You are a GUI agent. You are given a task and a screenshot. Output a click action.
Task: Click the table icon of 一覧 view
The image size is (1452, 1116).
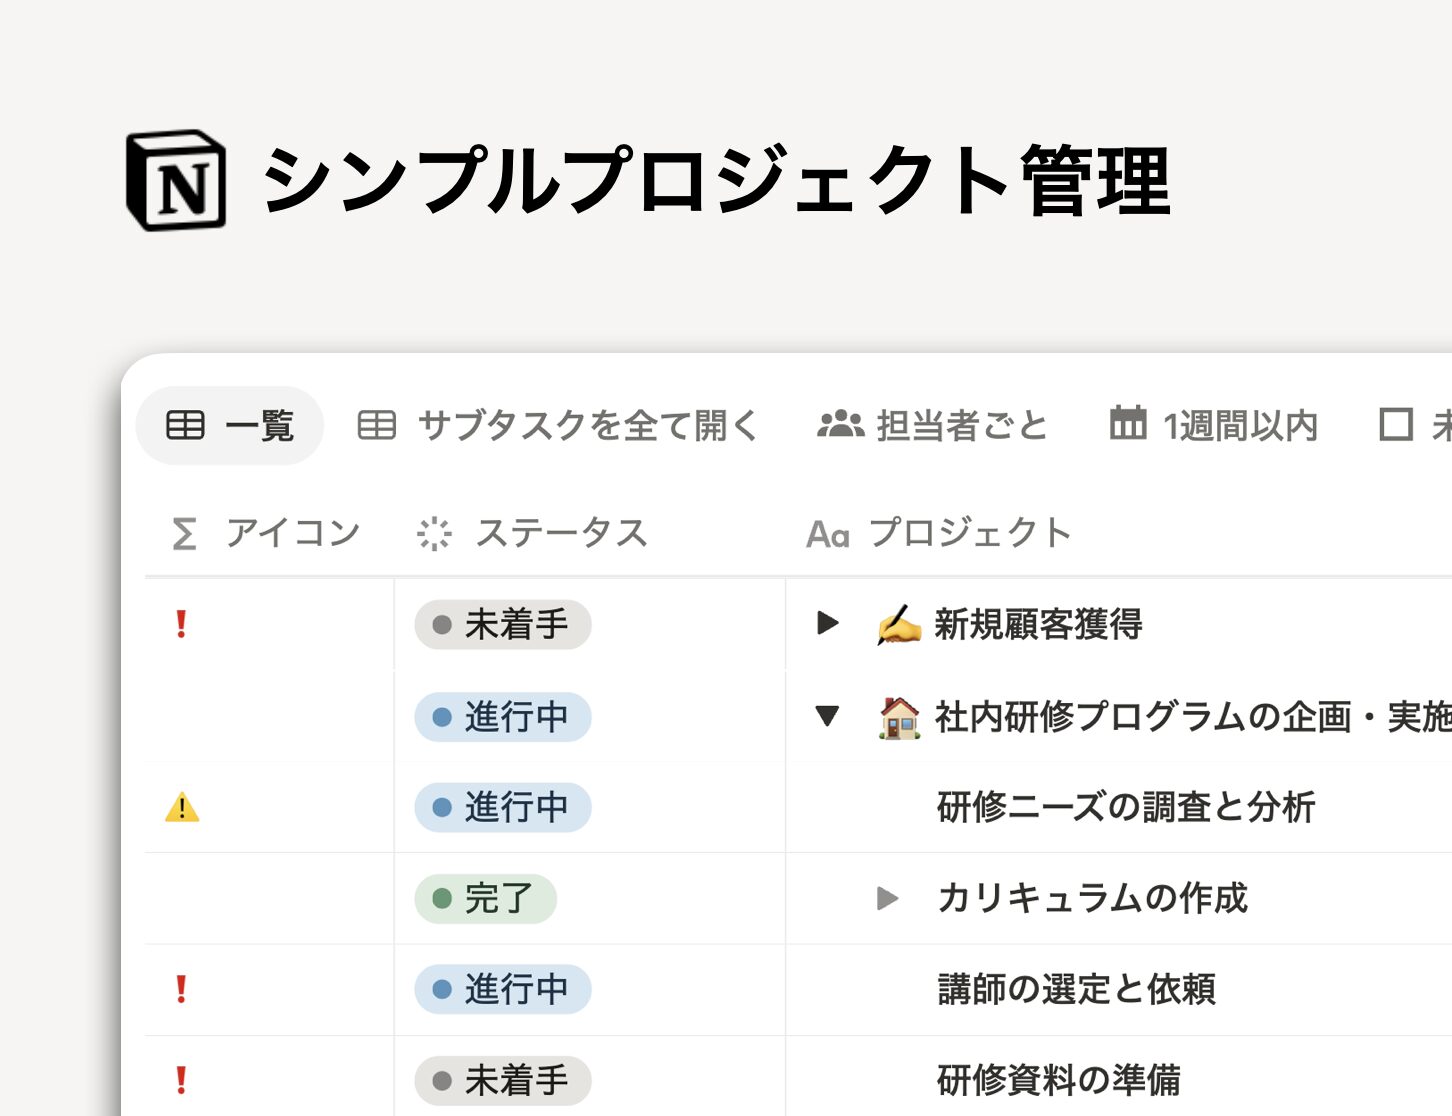click(185, 425)
